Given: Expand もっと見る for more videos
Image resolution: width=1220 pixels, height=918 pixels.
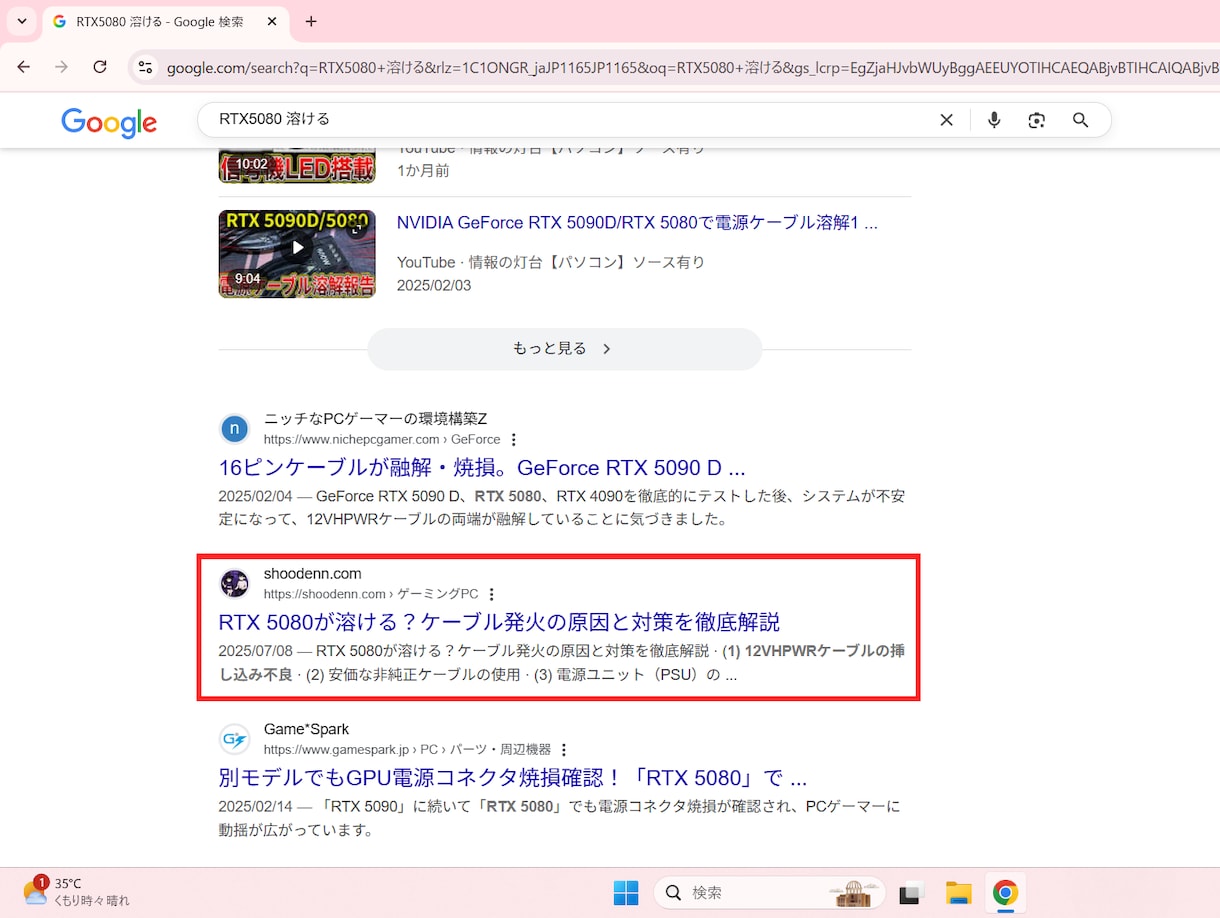Looking at the screenshot, I should 564,349.
